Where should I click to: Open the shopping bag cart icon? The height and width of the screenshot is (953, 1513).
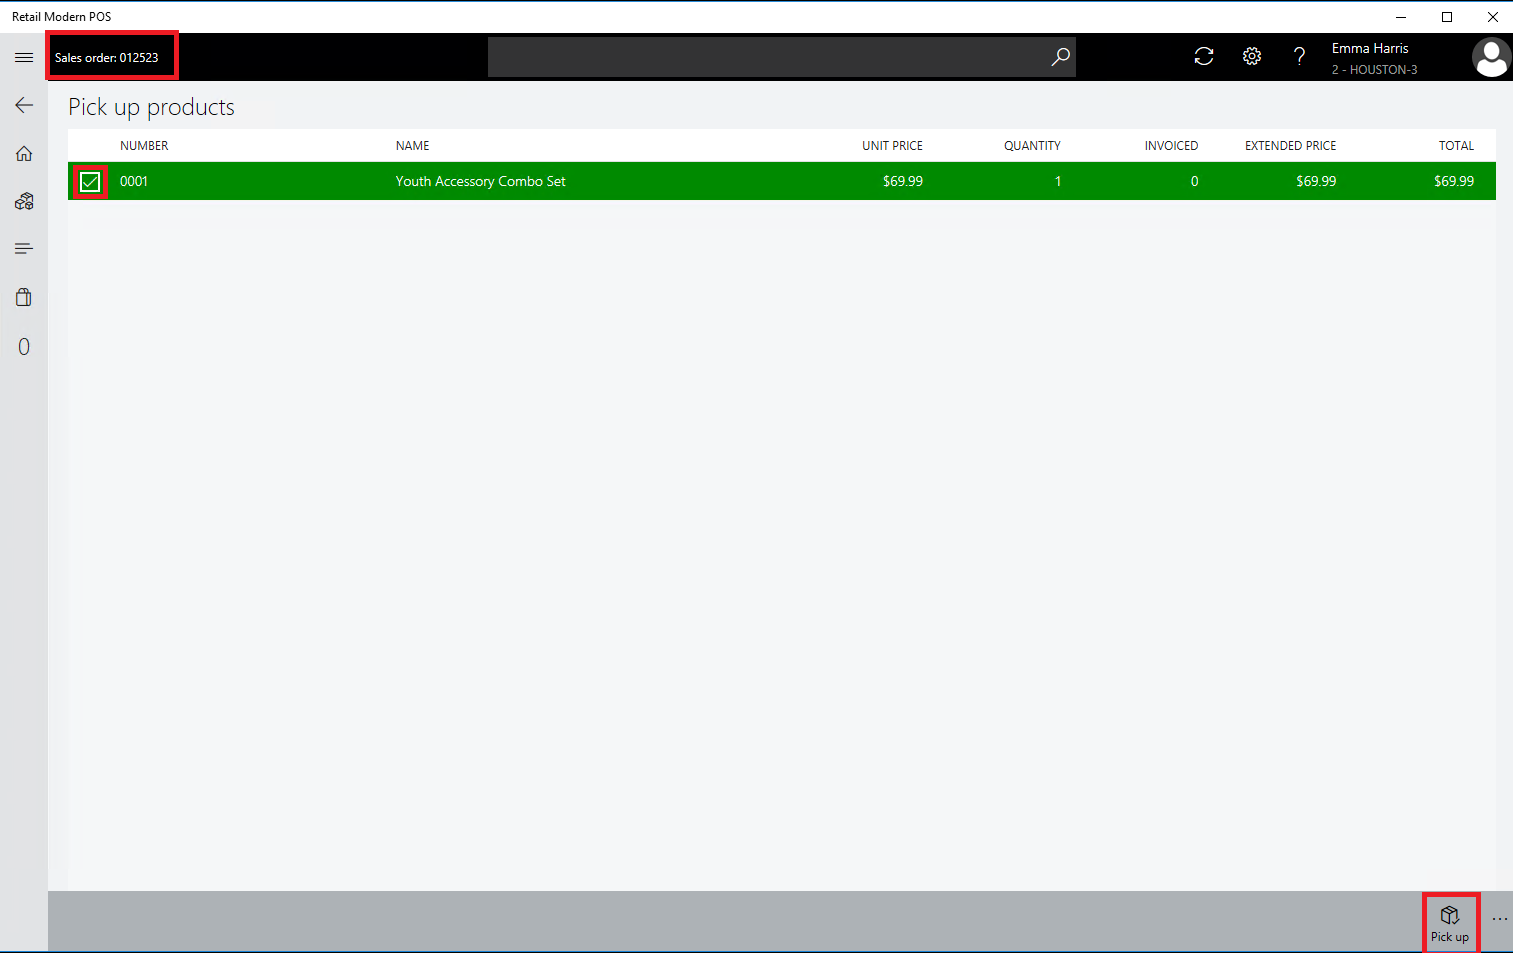pos(24,297)
